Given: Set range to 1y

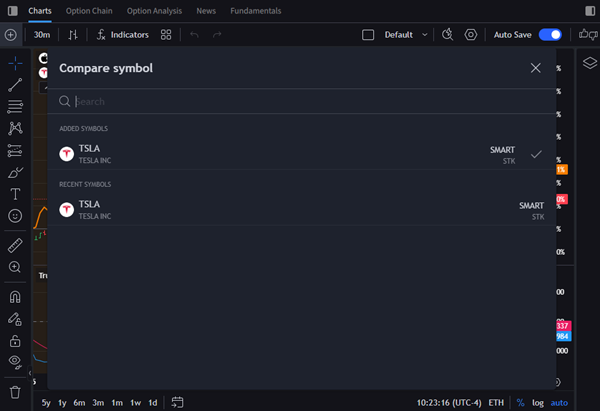Looking at the screenshot, I should click(62, 403).
